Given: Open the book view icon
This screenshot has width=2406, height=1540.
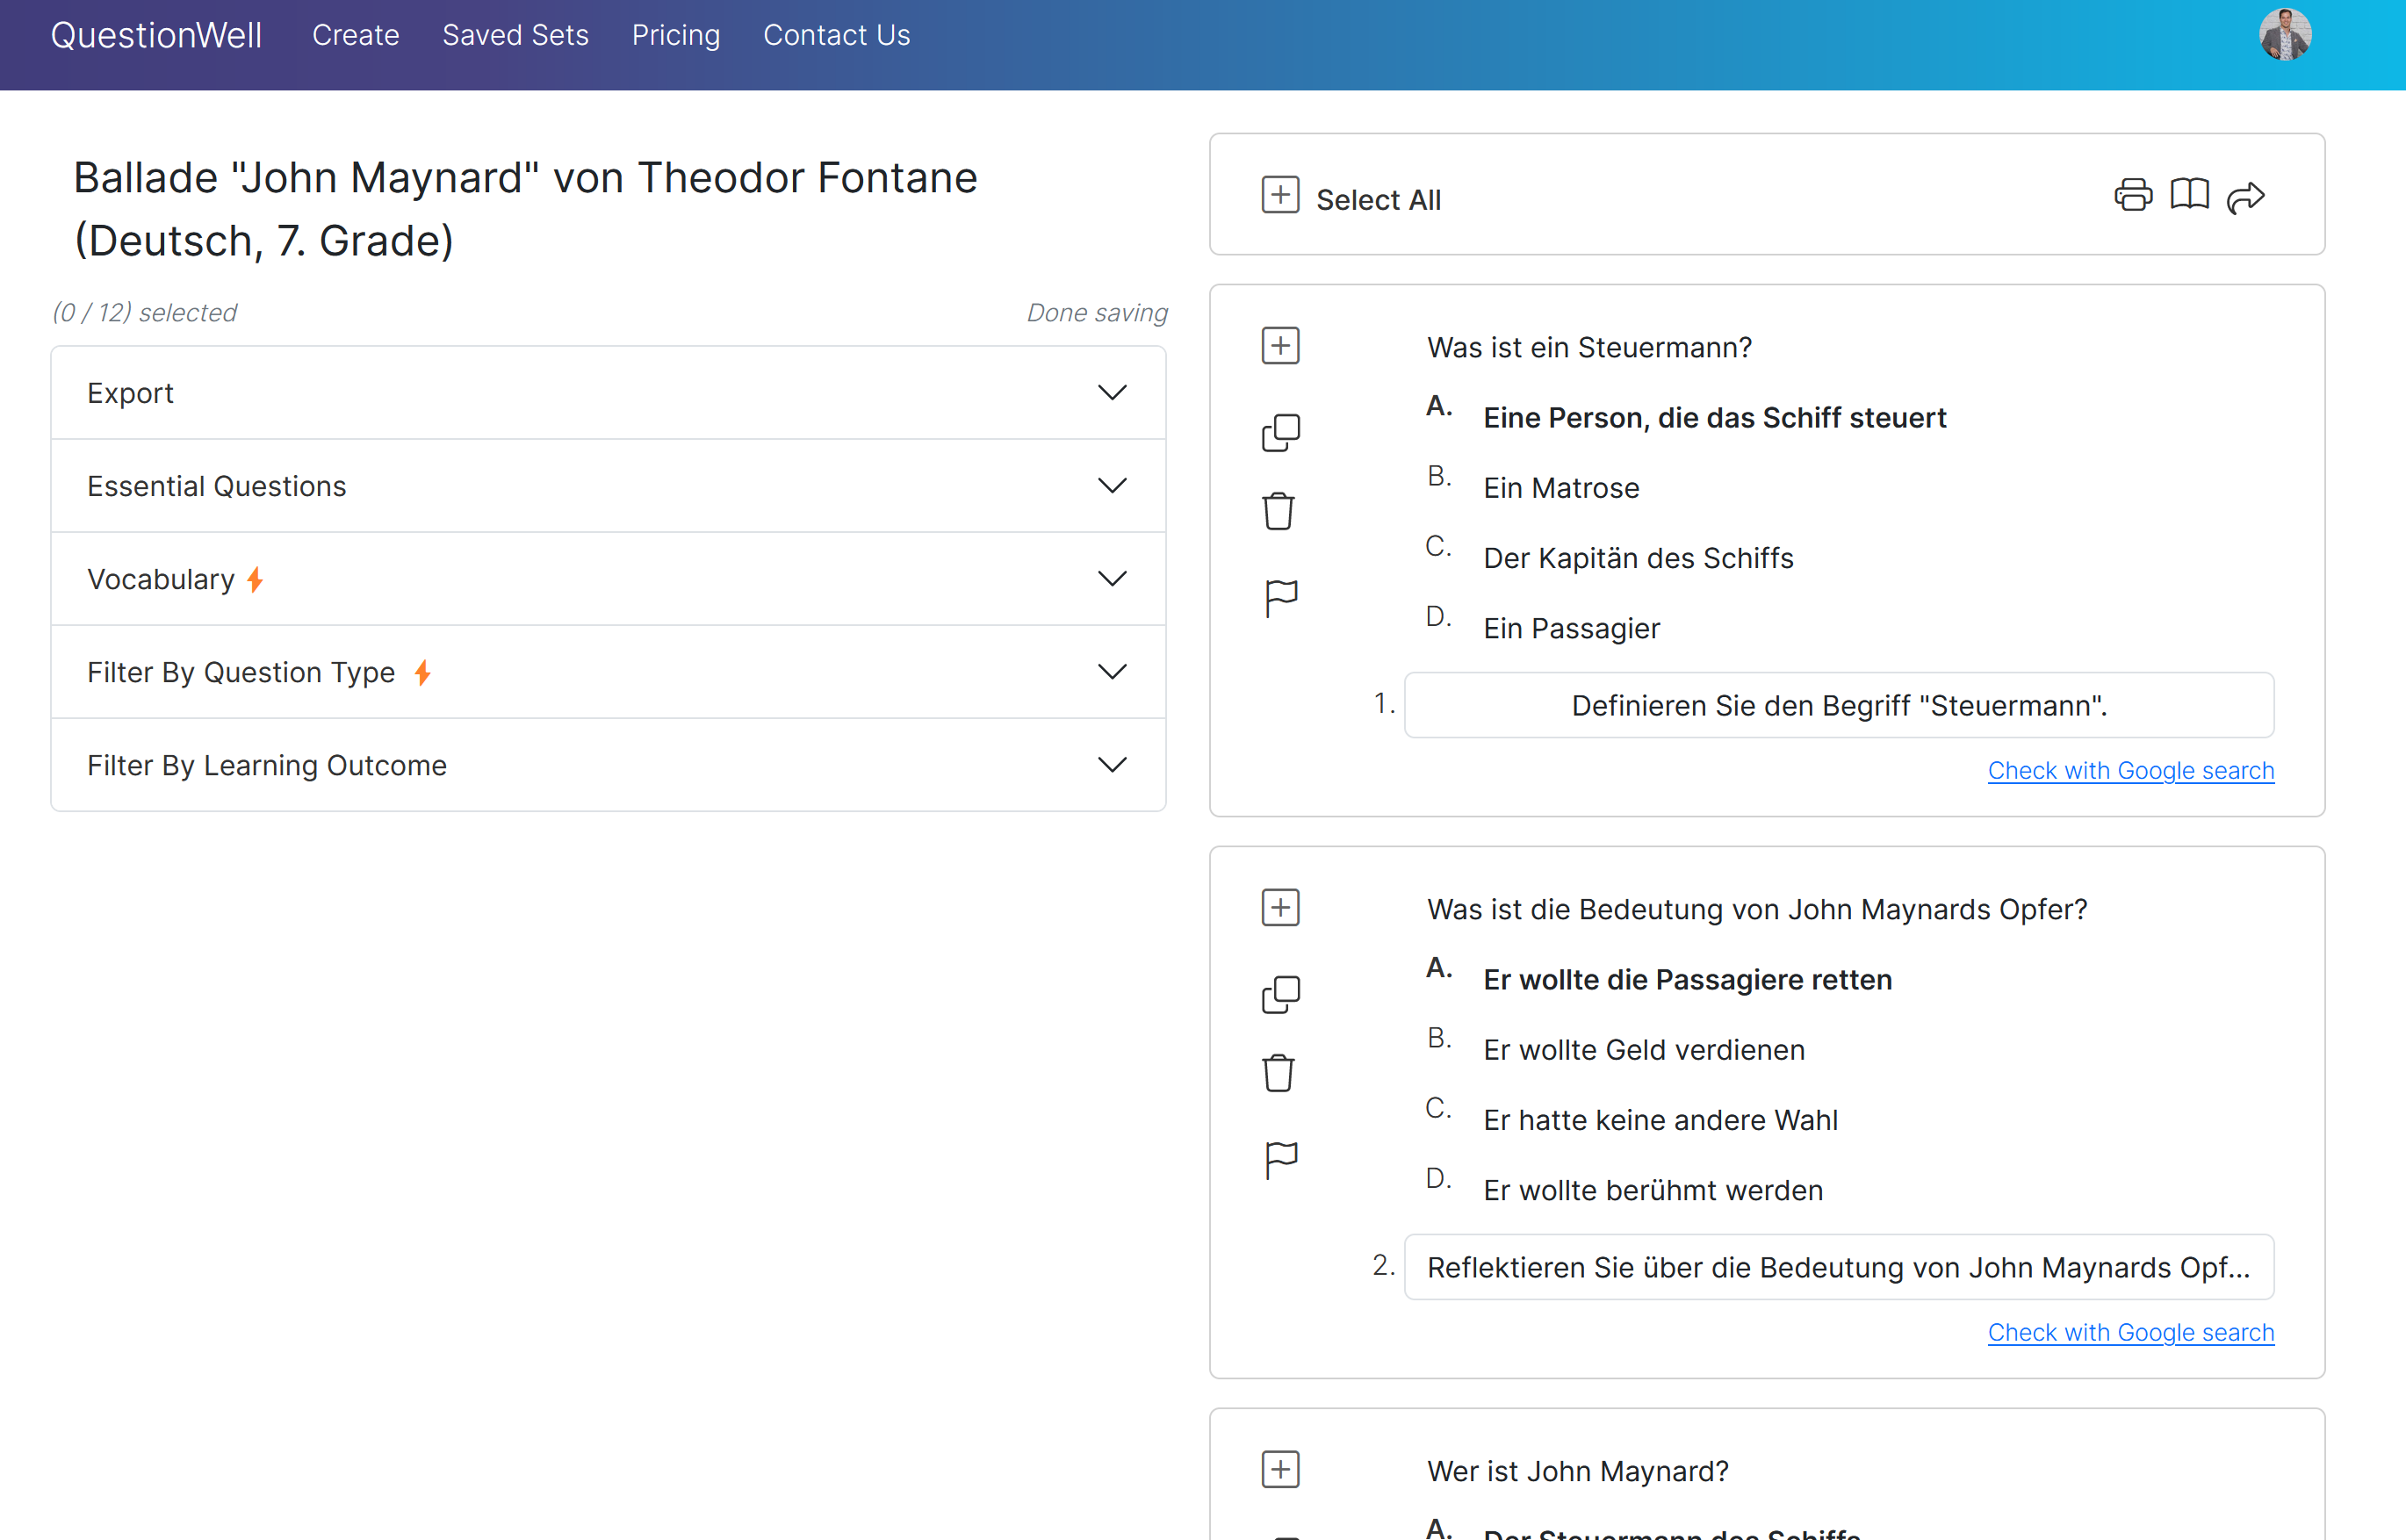Looking at the screenshot, I should [x=2189, y=195].
